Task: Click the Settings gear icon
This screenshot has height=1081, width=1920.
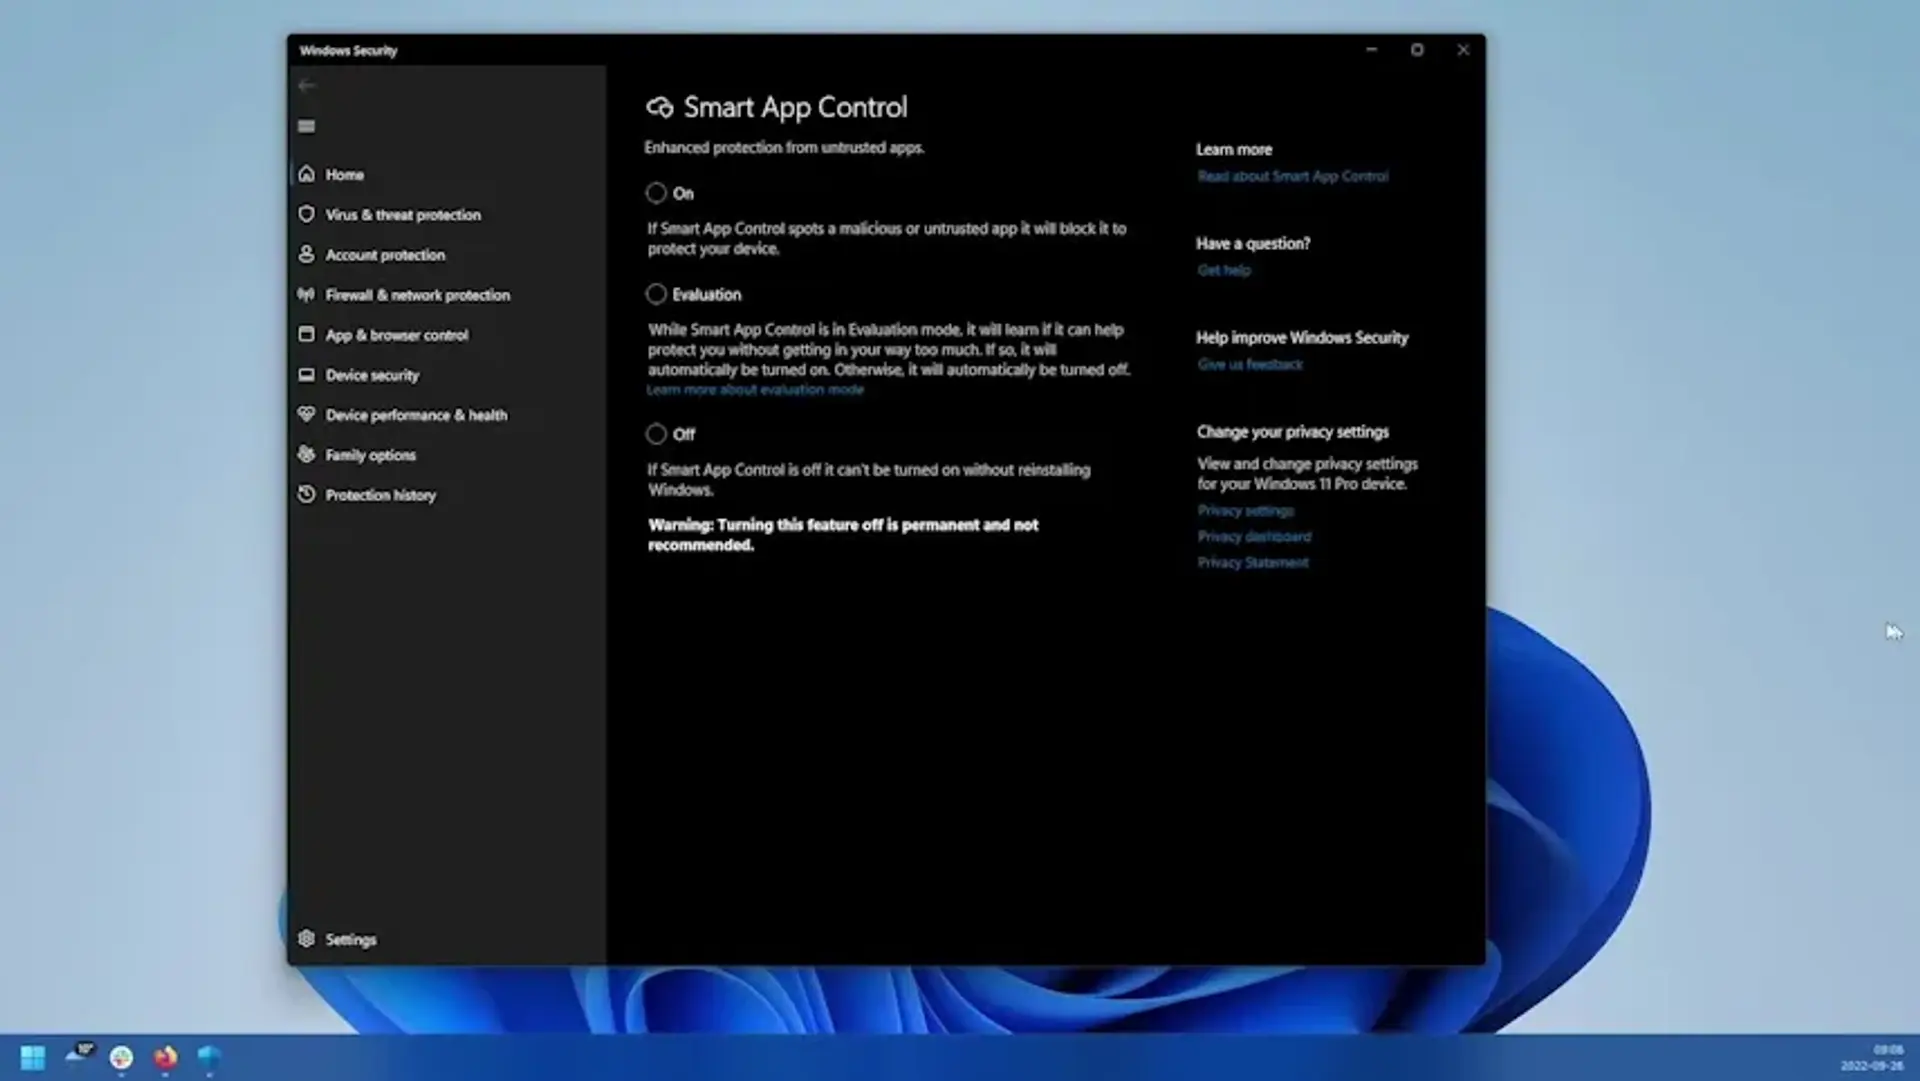Action: pyautogui.click(x=306, y=939)
